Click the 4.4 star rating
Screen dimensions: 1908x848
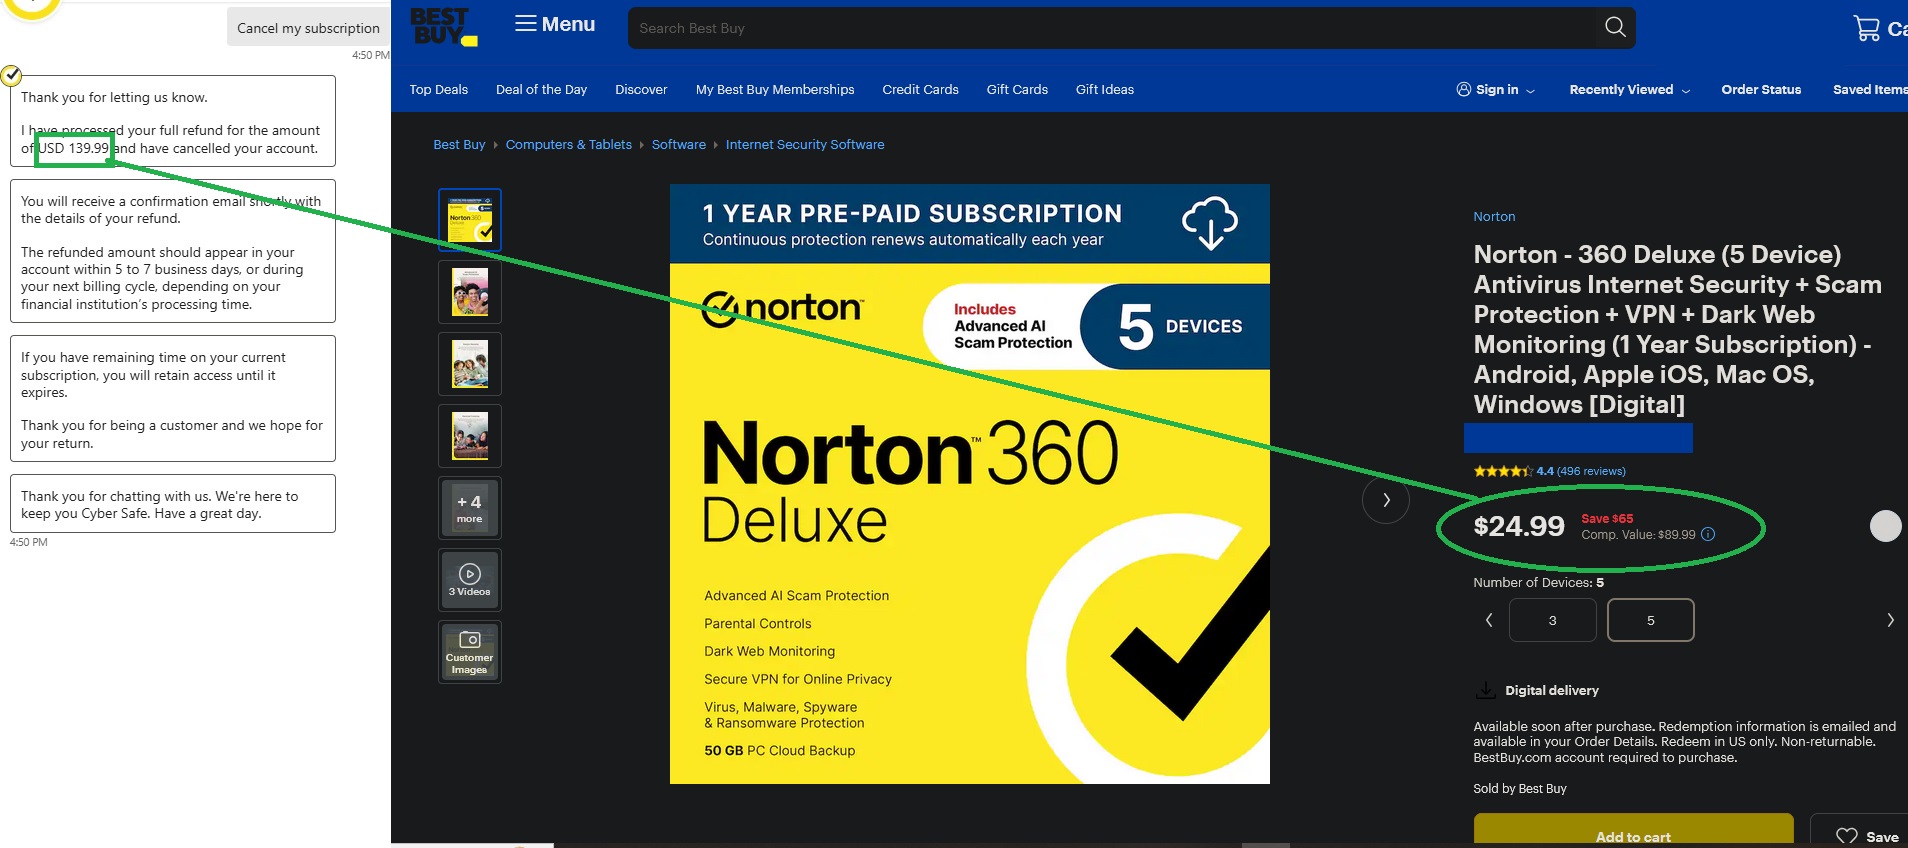(x=1514, y=471)
